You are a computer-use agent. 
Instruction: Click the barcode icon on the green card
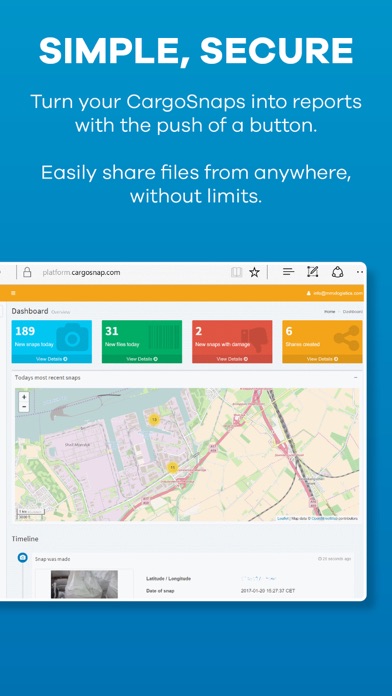[164, 337]
